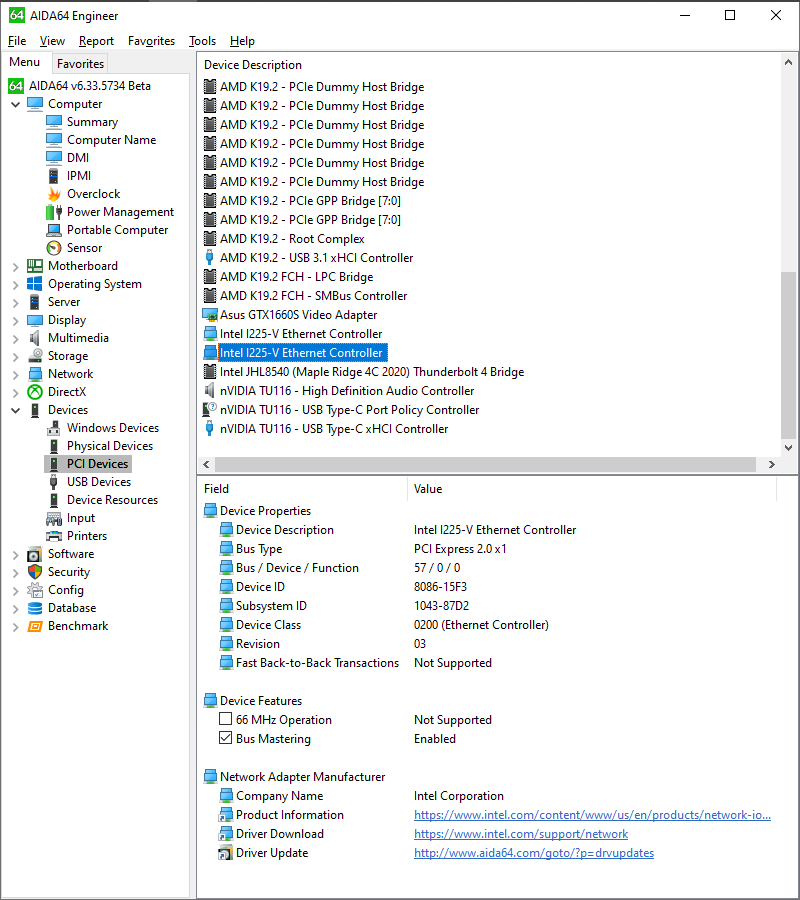Viewport: 800px width, 900px height.
Task: Click the right arrow of the horizontal scrollbar
Action: pos(771,464)
